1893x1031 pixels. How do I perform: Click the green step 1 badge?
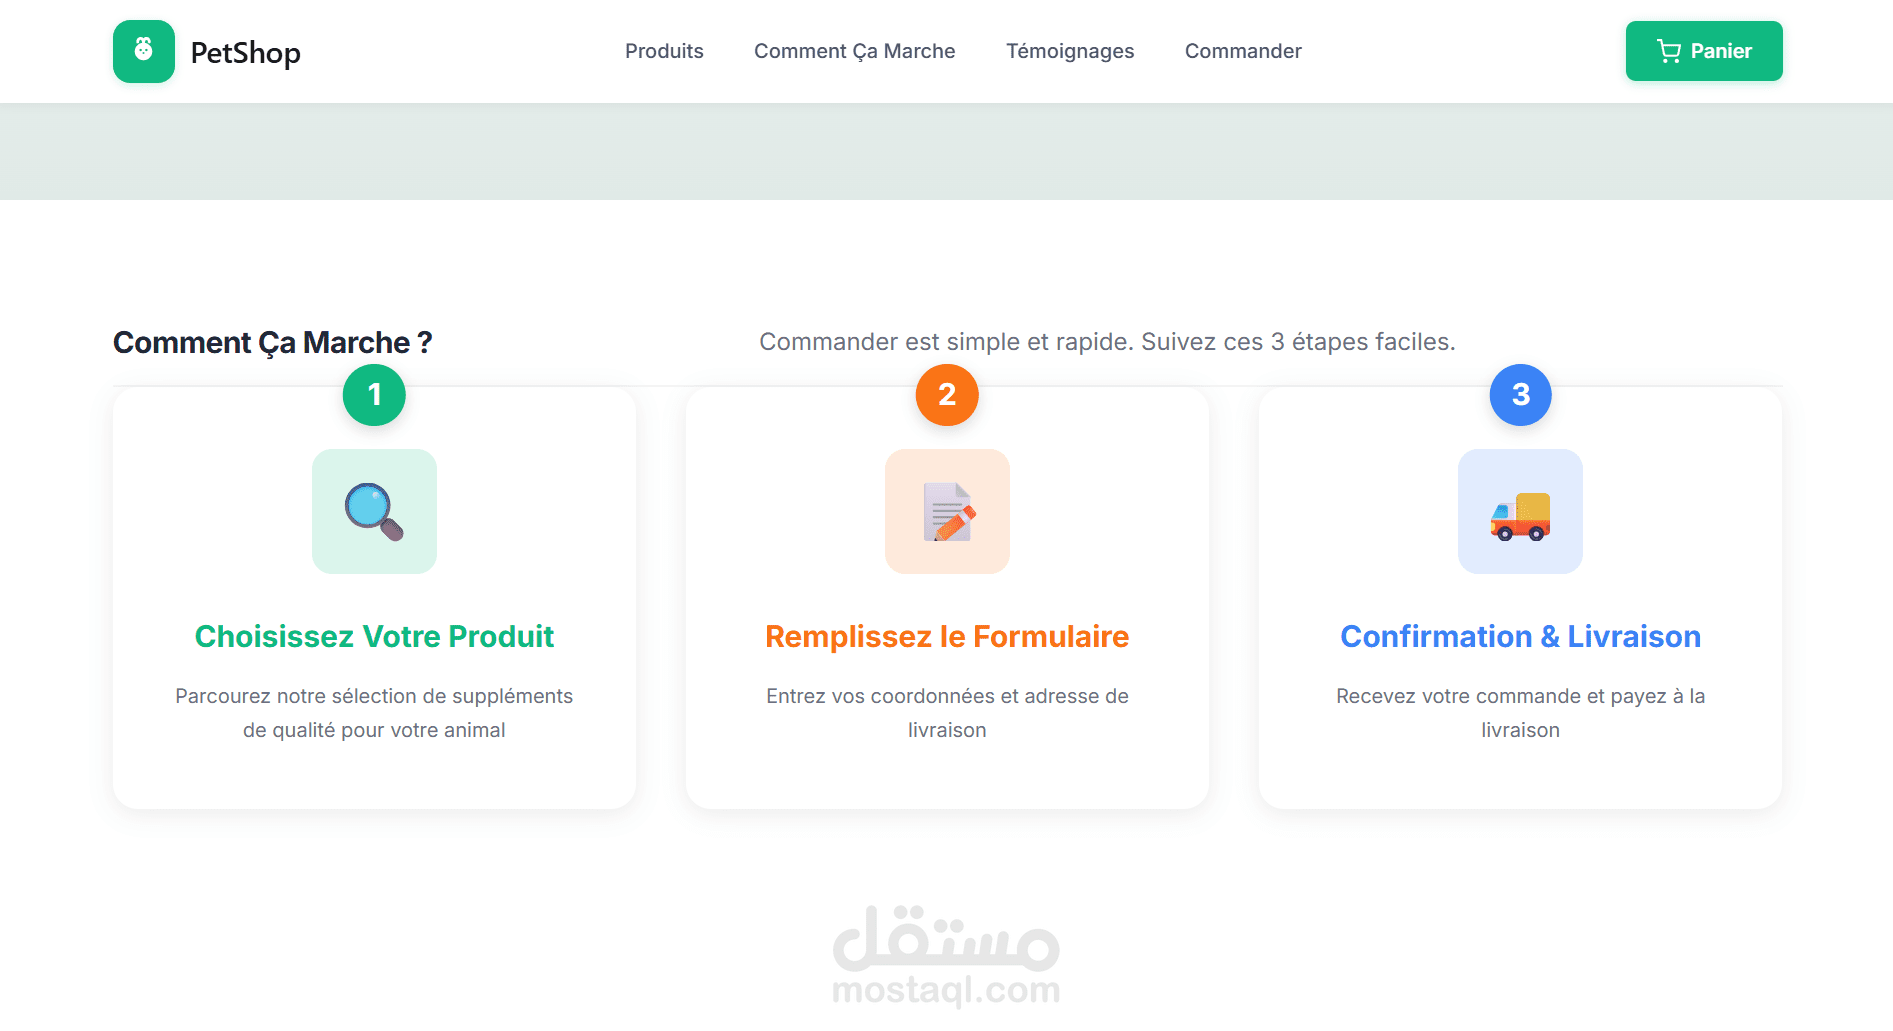[374, 395]
